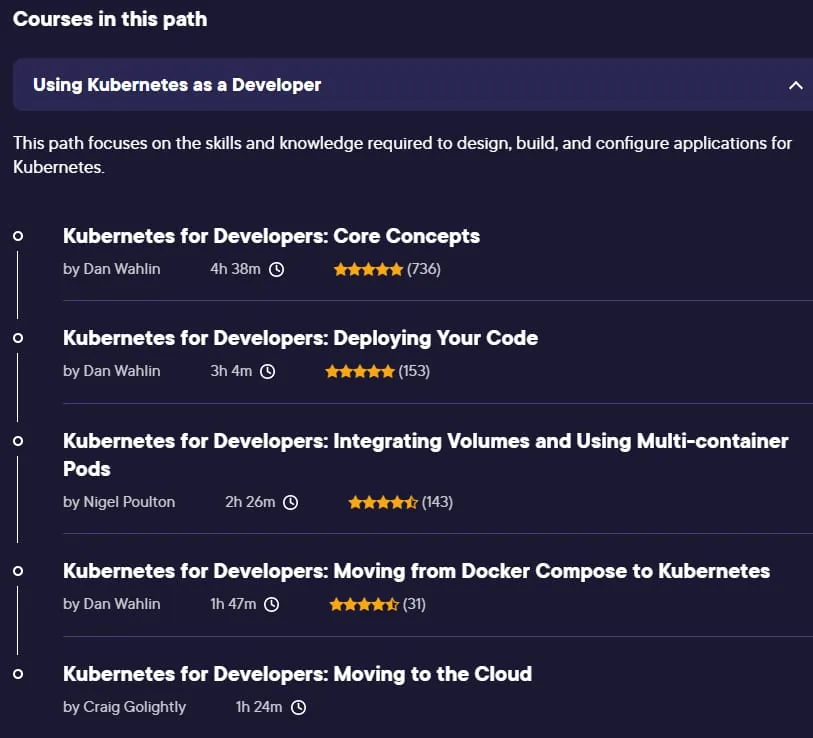813x738 pixels.
Task: Open Moving from Docker Compose to Kubernetes course
Action: click(416, 571)
